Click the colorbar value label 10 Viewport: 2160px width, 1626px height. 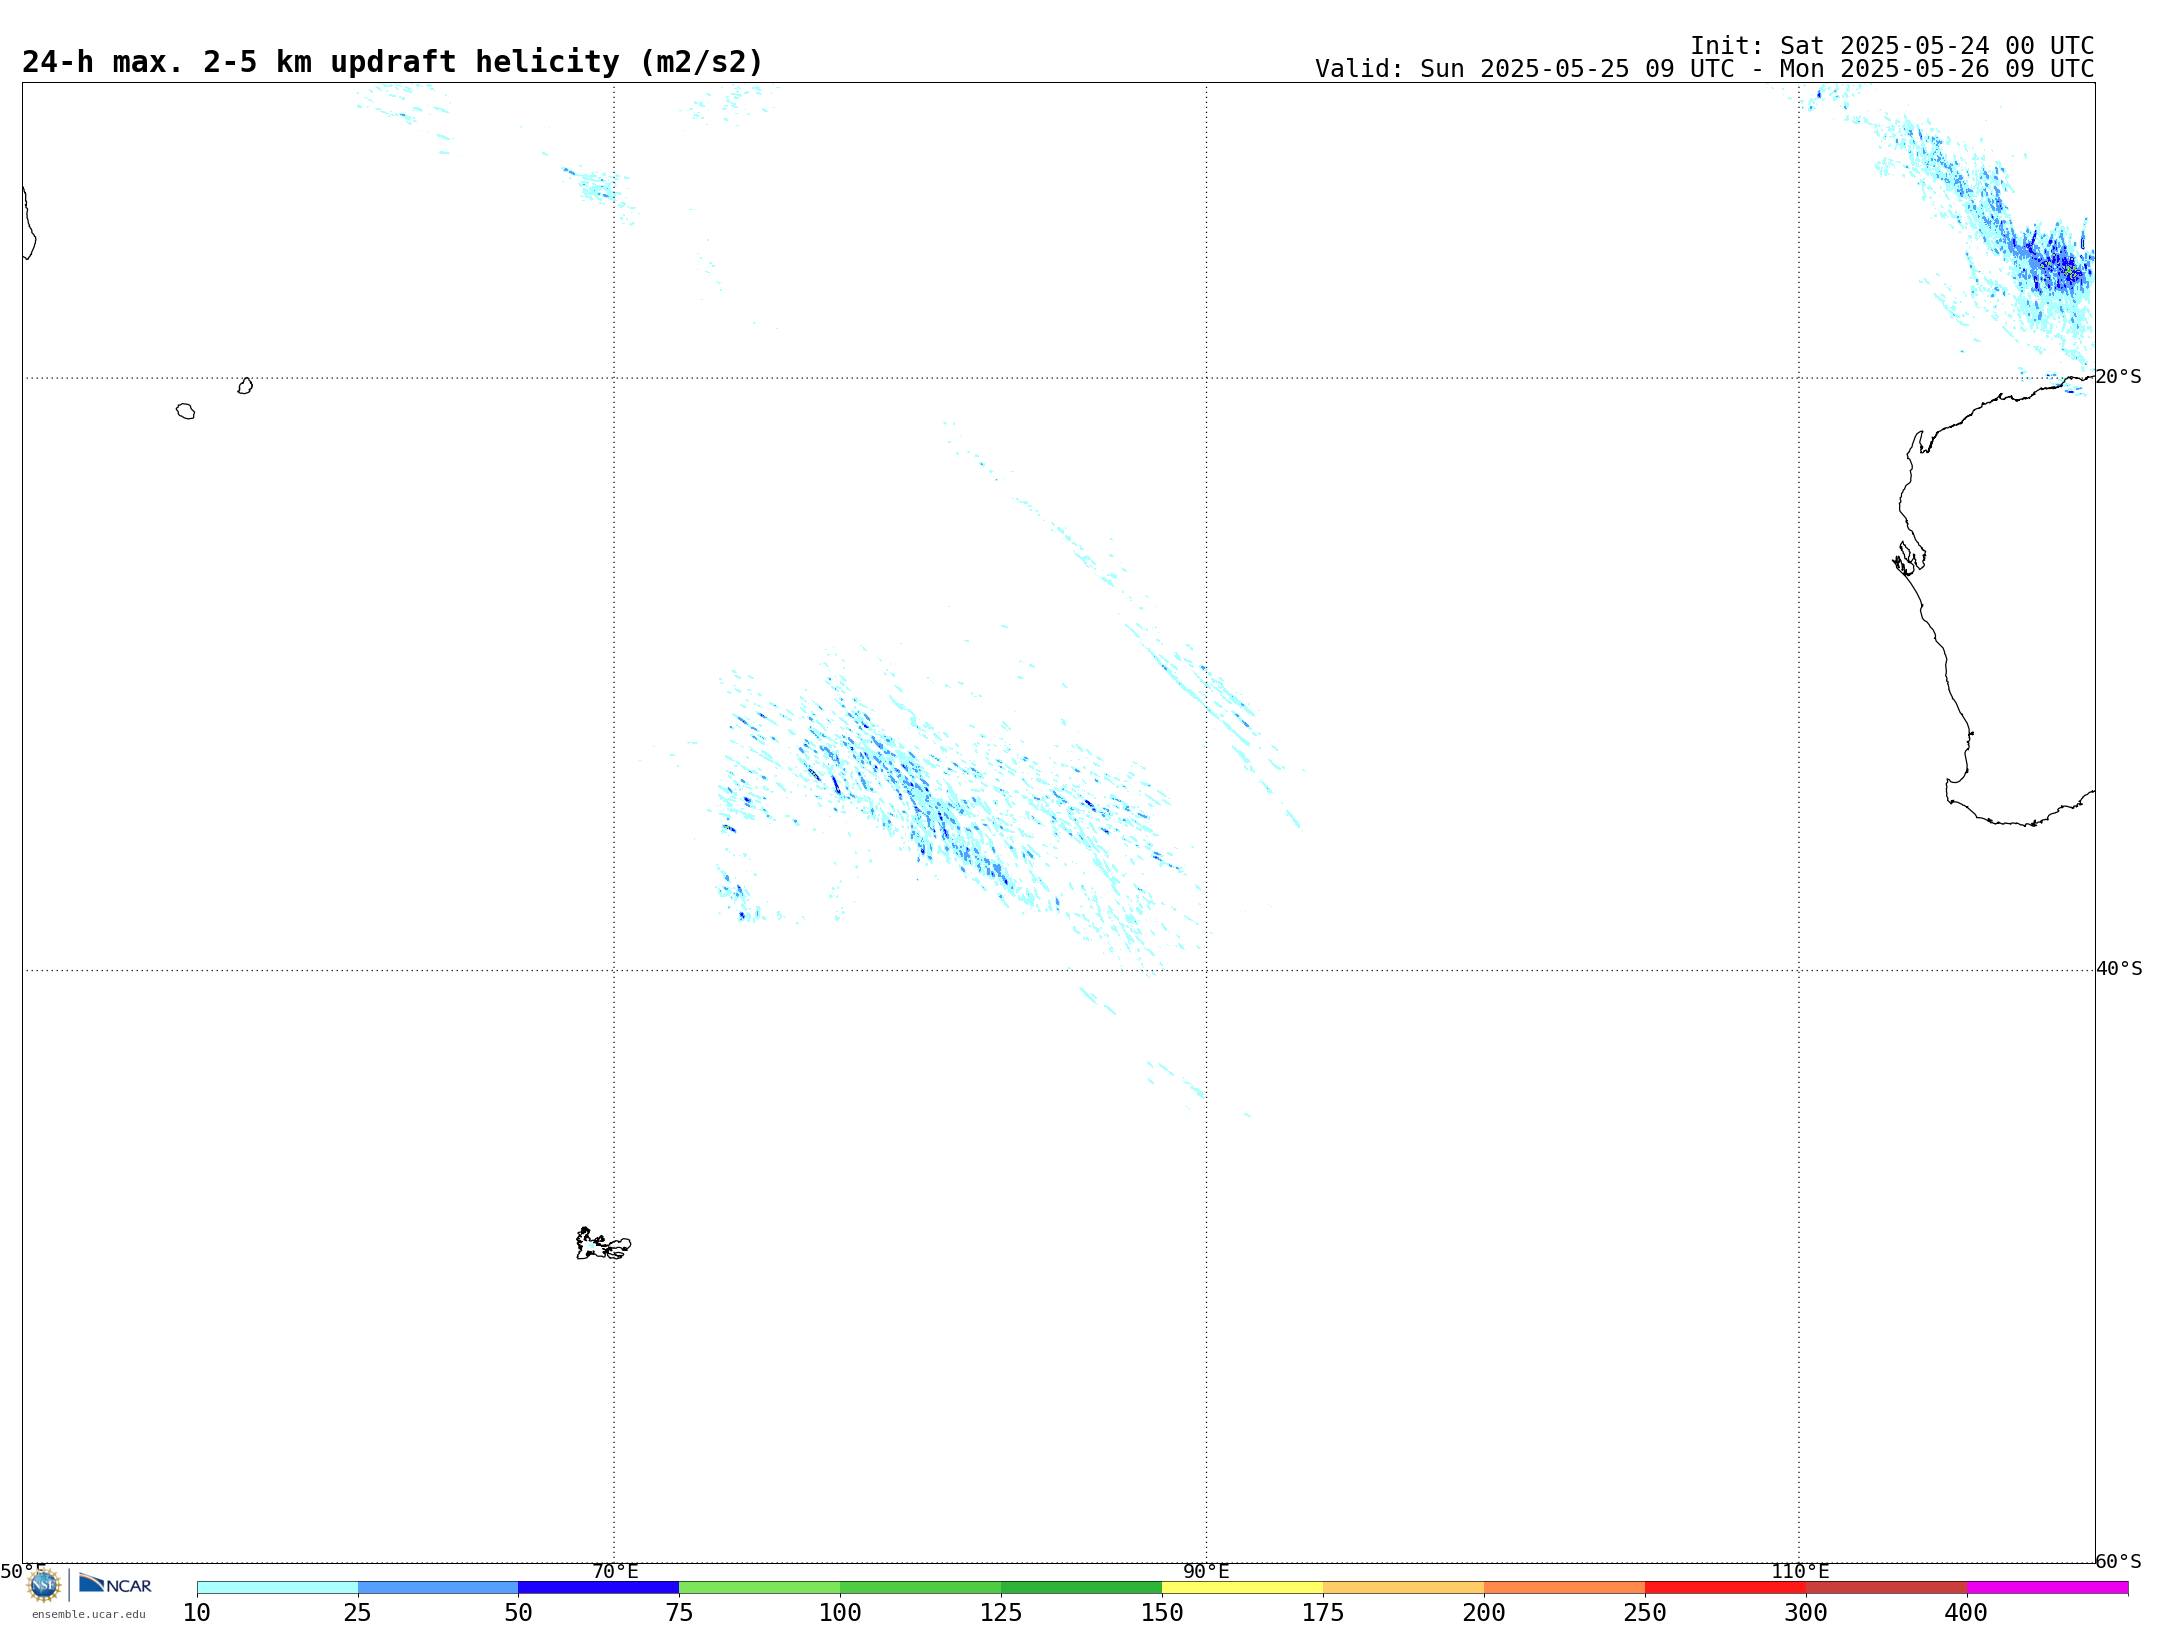click(197, 1613)
